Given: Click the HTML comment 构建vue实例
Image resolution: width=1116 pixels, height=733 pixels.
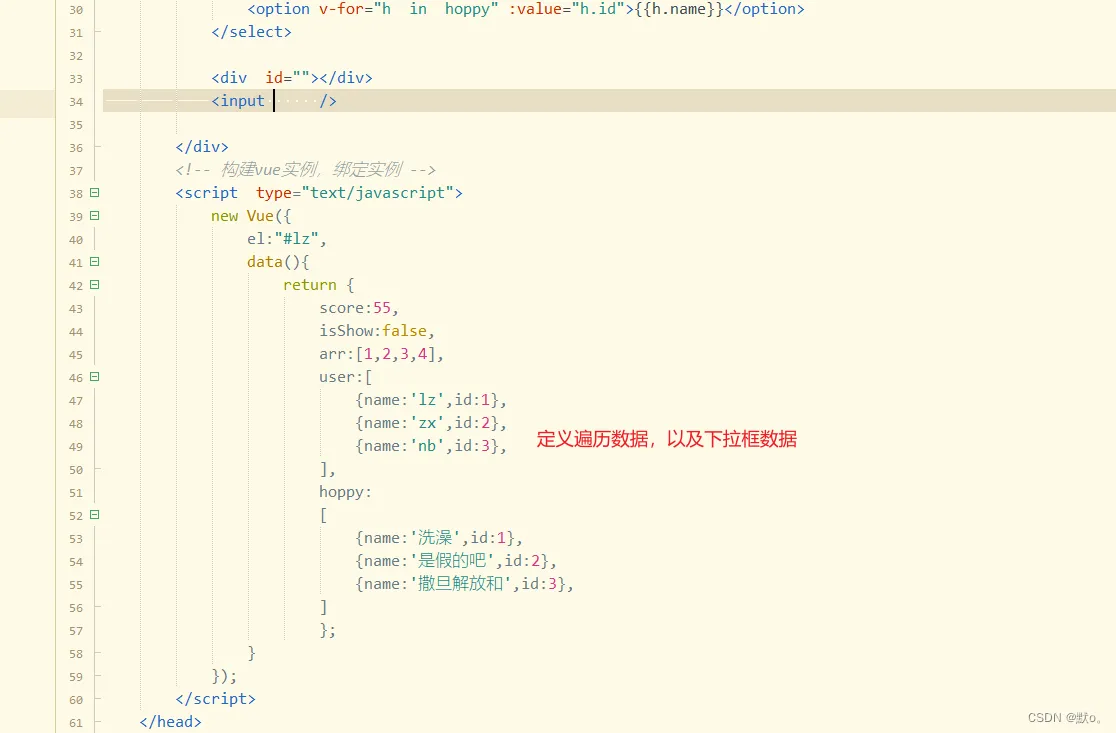Looking at the screenshot, I should tap(305, 169).
